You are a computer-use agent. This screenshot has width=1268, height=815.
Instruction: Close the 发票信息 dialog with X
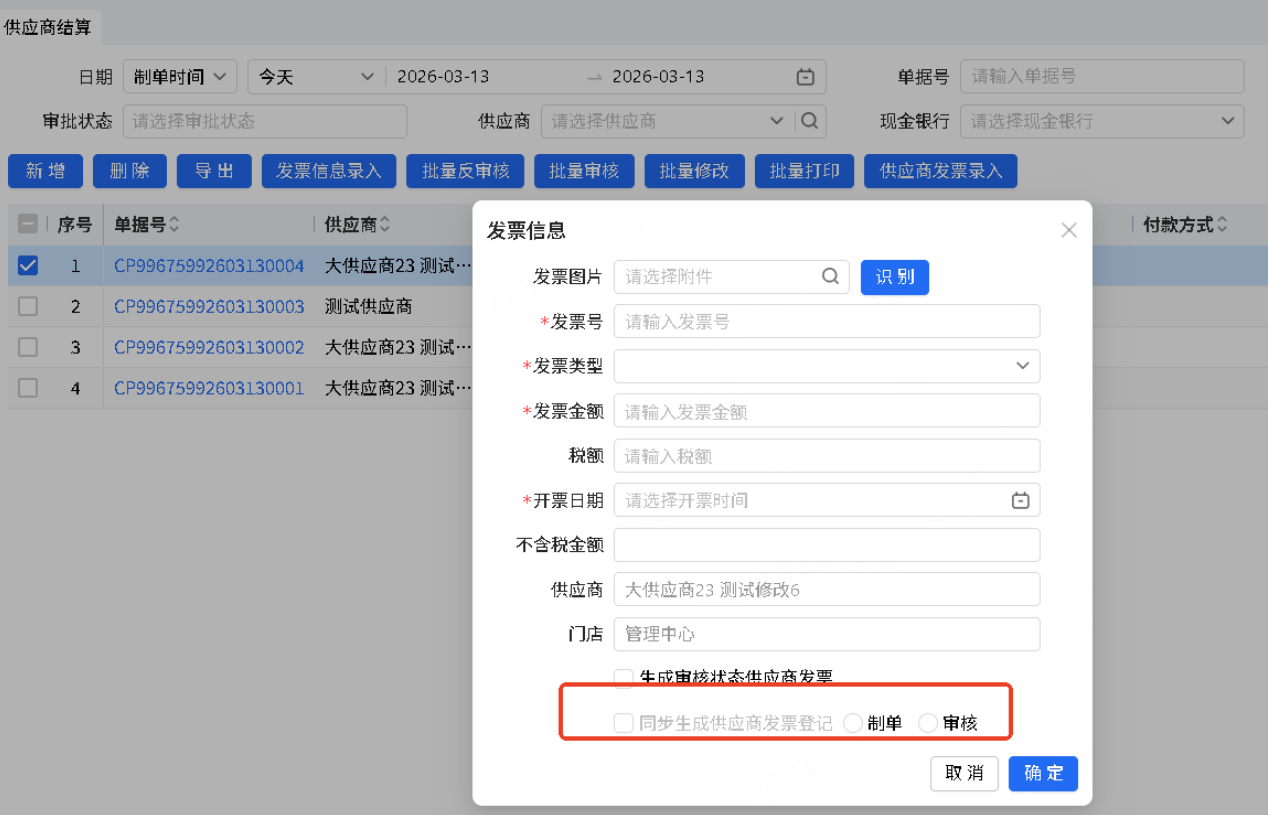pyautogui.click(x=1069, y=230)
